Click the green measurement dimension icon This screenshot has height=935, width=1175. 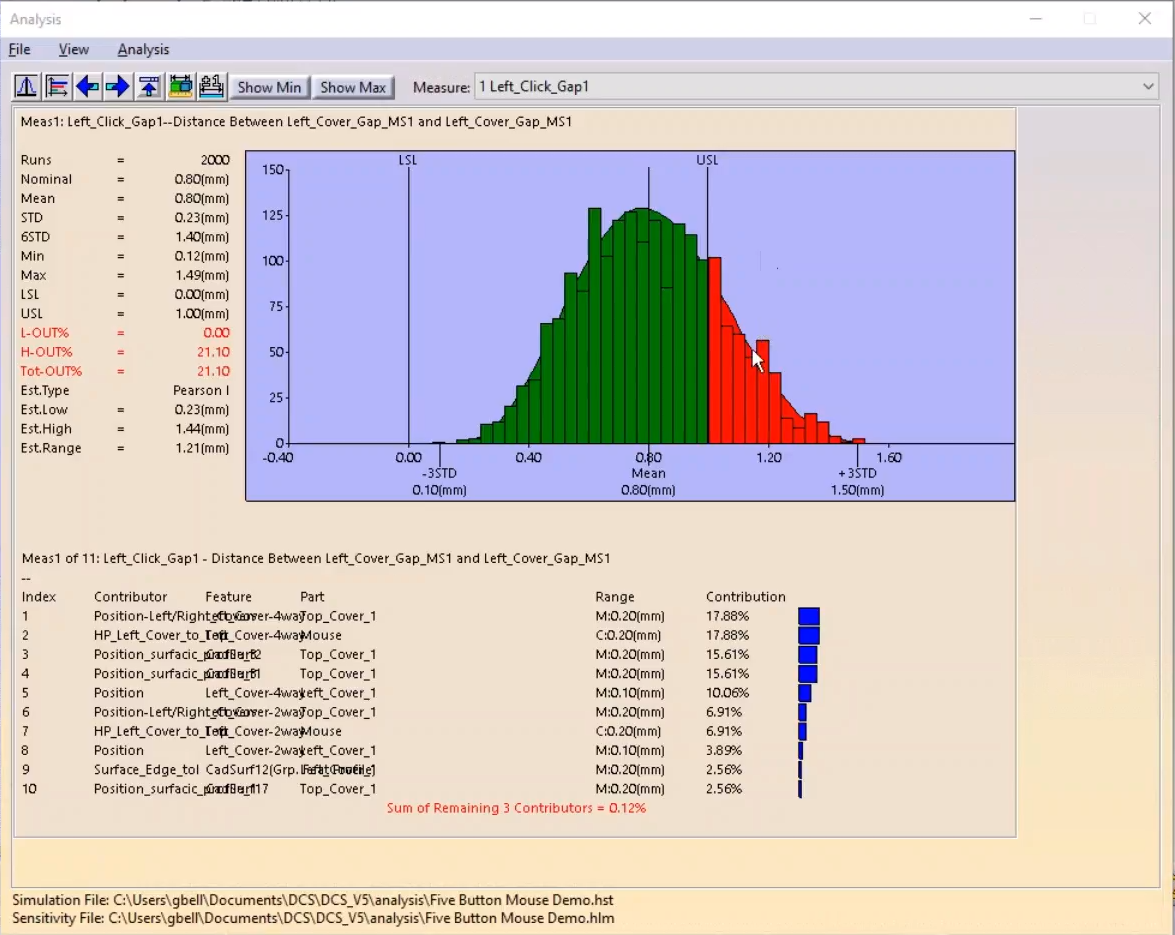click(x=180, y=87)
